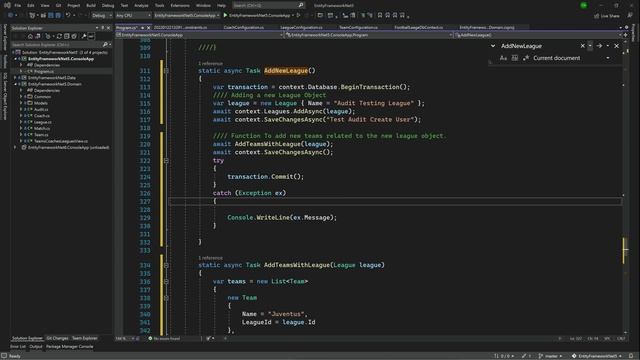Click Solution Explorer Home icon

click(30, 36)
